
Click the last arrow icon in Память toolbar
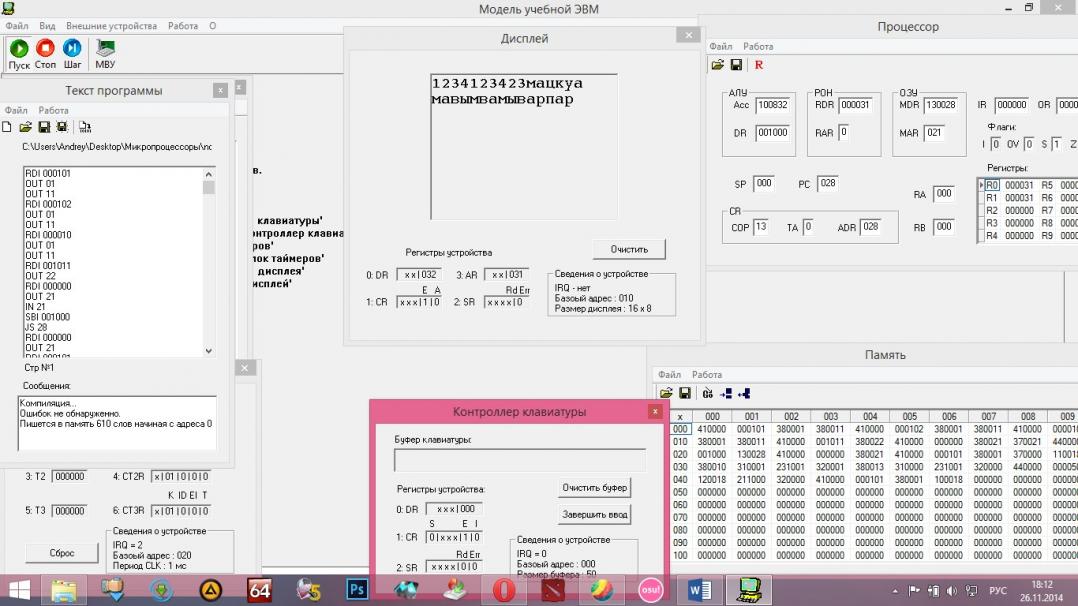744,393
